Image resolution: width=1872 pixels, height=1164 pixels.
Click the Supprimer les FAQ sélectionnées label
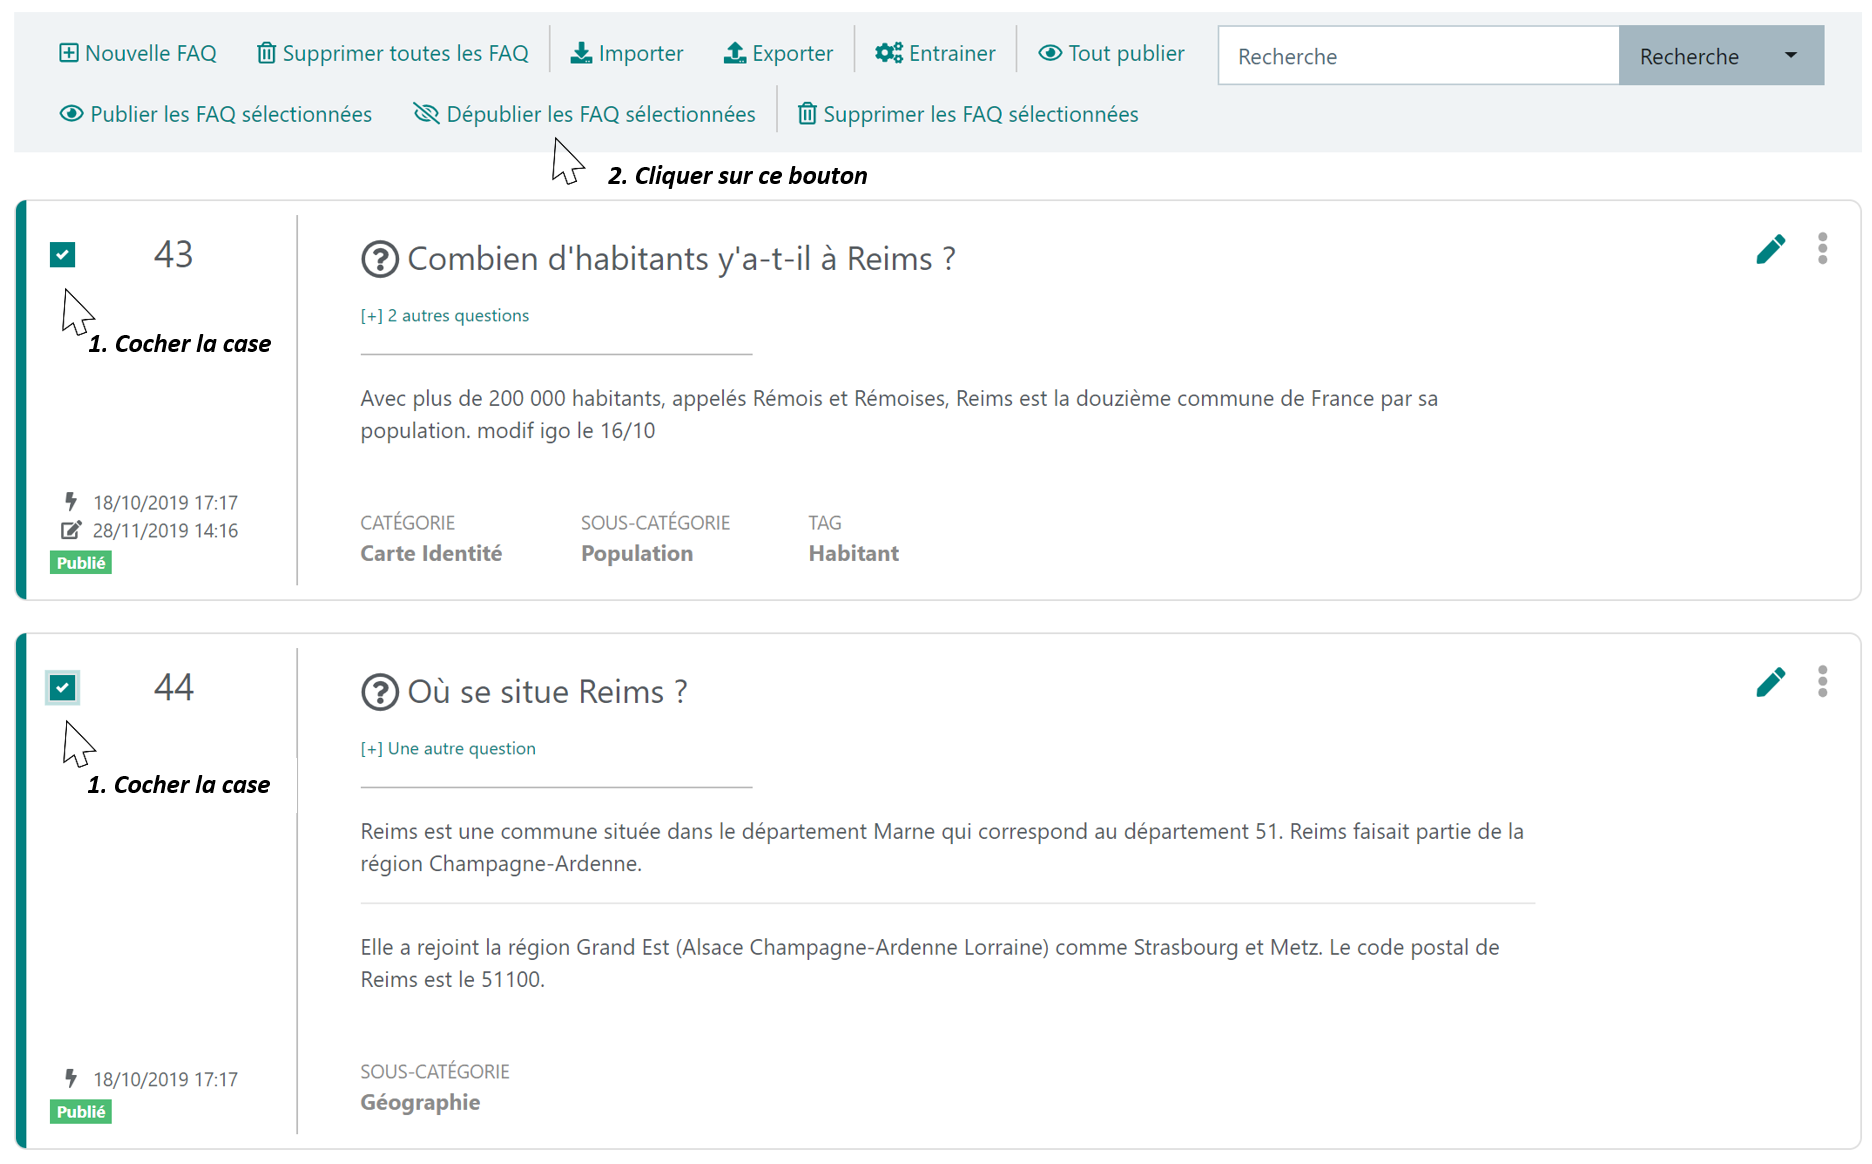tap(981, 114)
